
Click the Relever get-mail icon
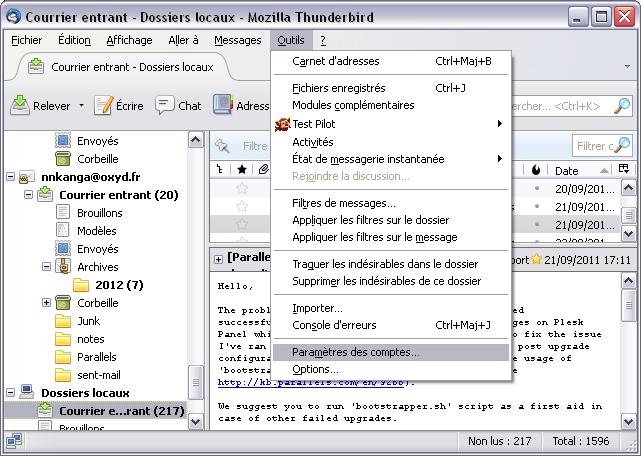tap(20, 105)
